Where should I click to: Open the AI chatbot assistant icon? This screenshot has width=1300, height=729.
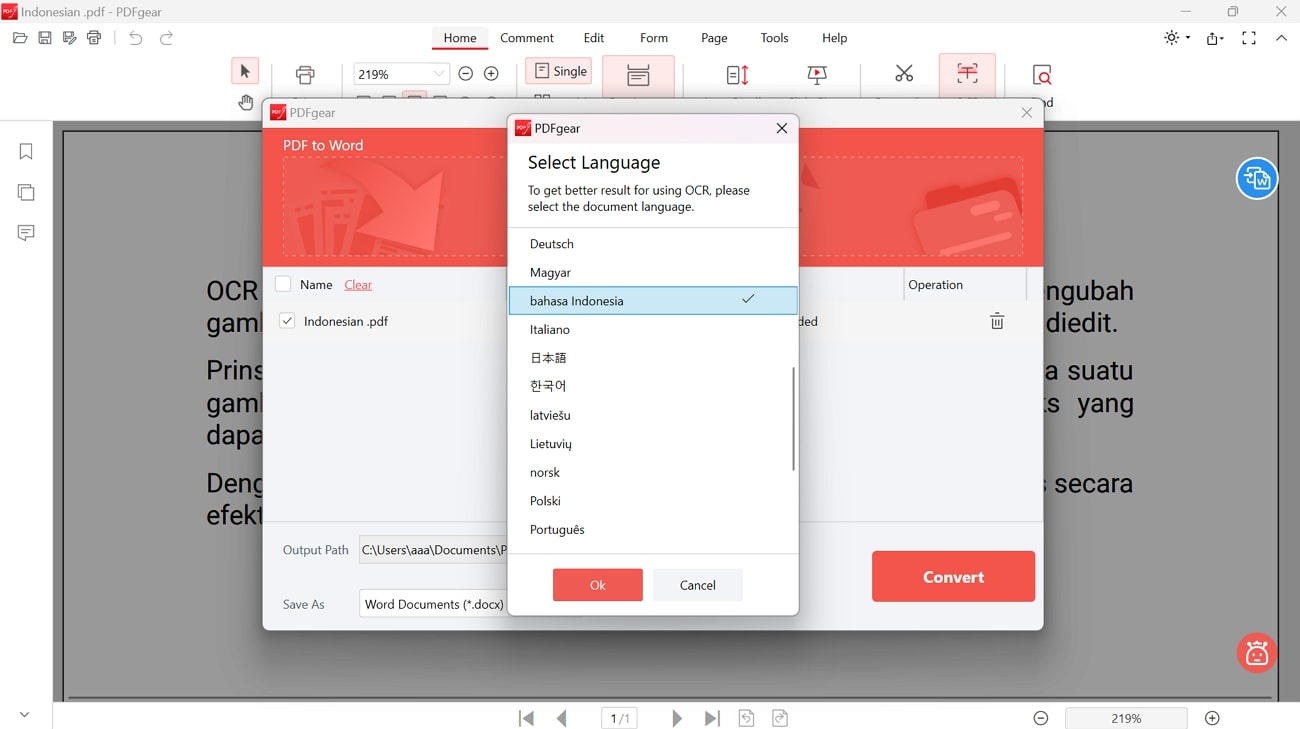click(1257, 653)
